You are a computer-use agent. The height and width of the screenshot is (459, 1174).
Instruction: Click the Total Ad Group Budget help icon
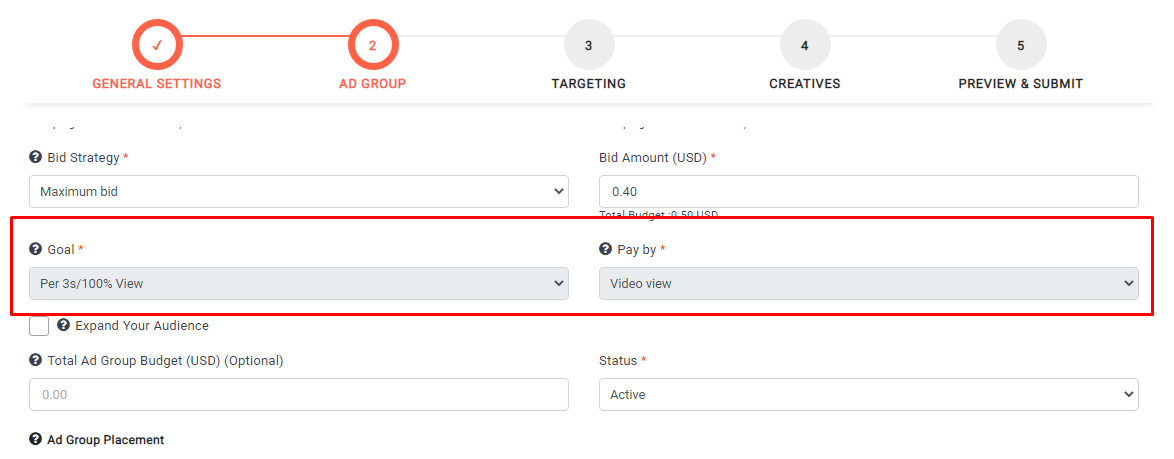36,360
